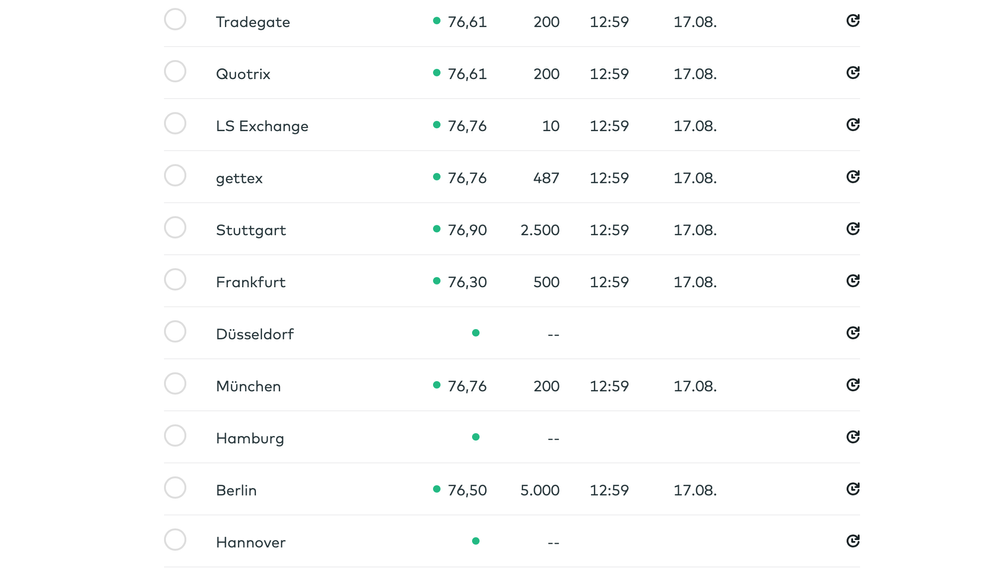Refresh the Tradegate quote
Viewport: 999px width, 568px height.
[853, 21]
